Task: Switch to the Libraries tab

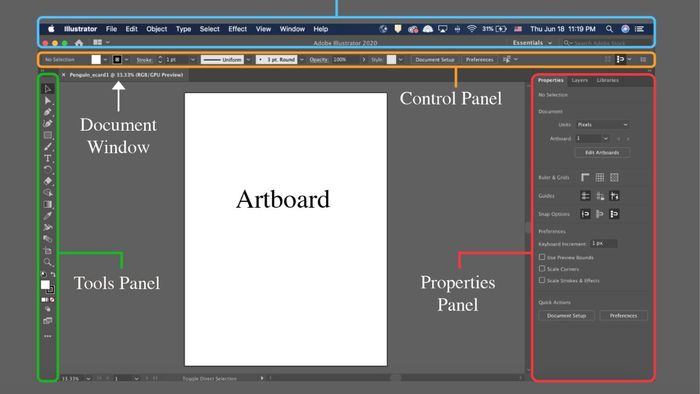Action: point(608,80)
